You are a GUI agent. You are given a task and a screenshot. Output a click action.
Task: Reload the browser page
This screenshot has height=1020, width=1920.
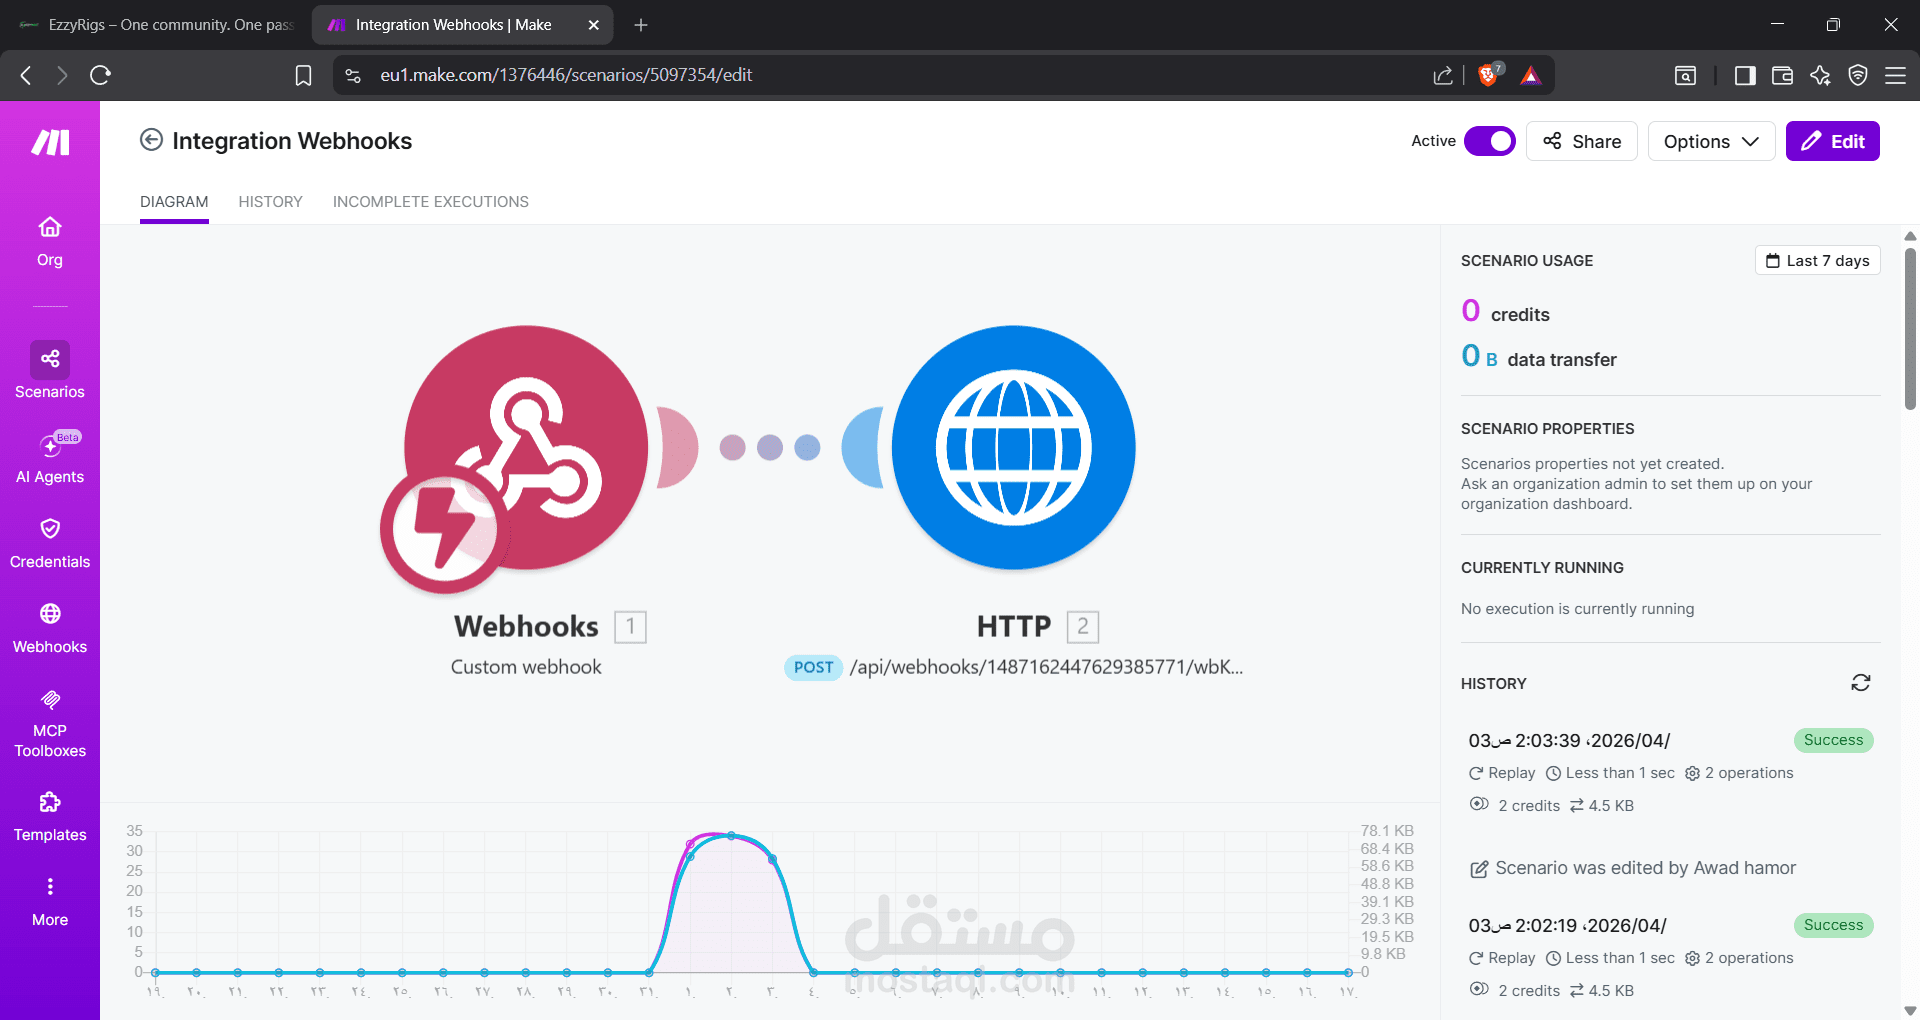point(100,75)
